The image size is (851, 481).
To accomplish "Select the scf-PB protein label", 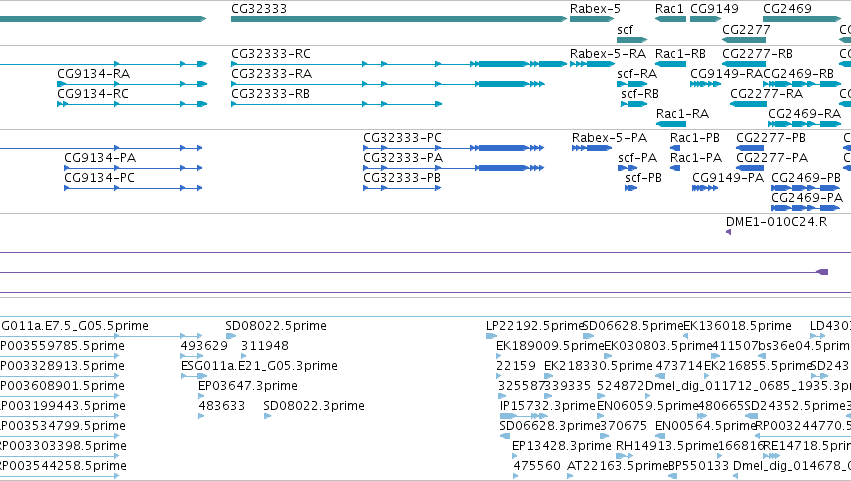I will coord(643,178).
